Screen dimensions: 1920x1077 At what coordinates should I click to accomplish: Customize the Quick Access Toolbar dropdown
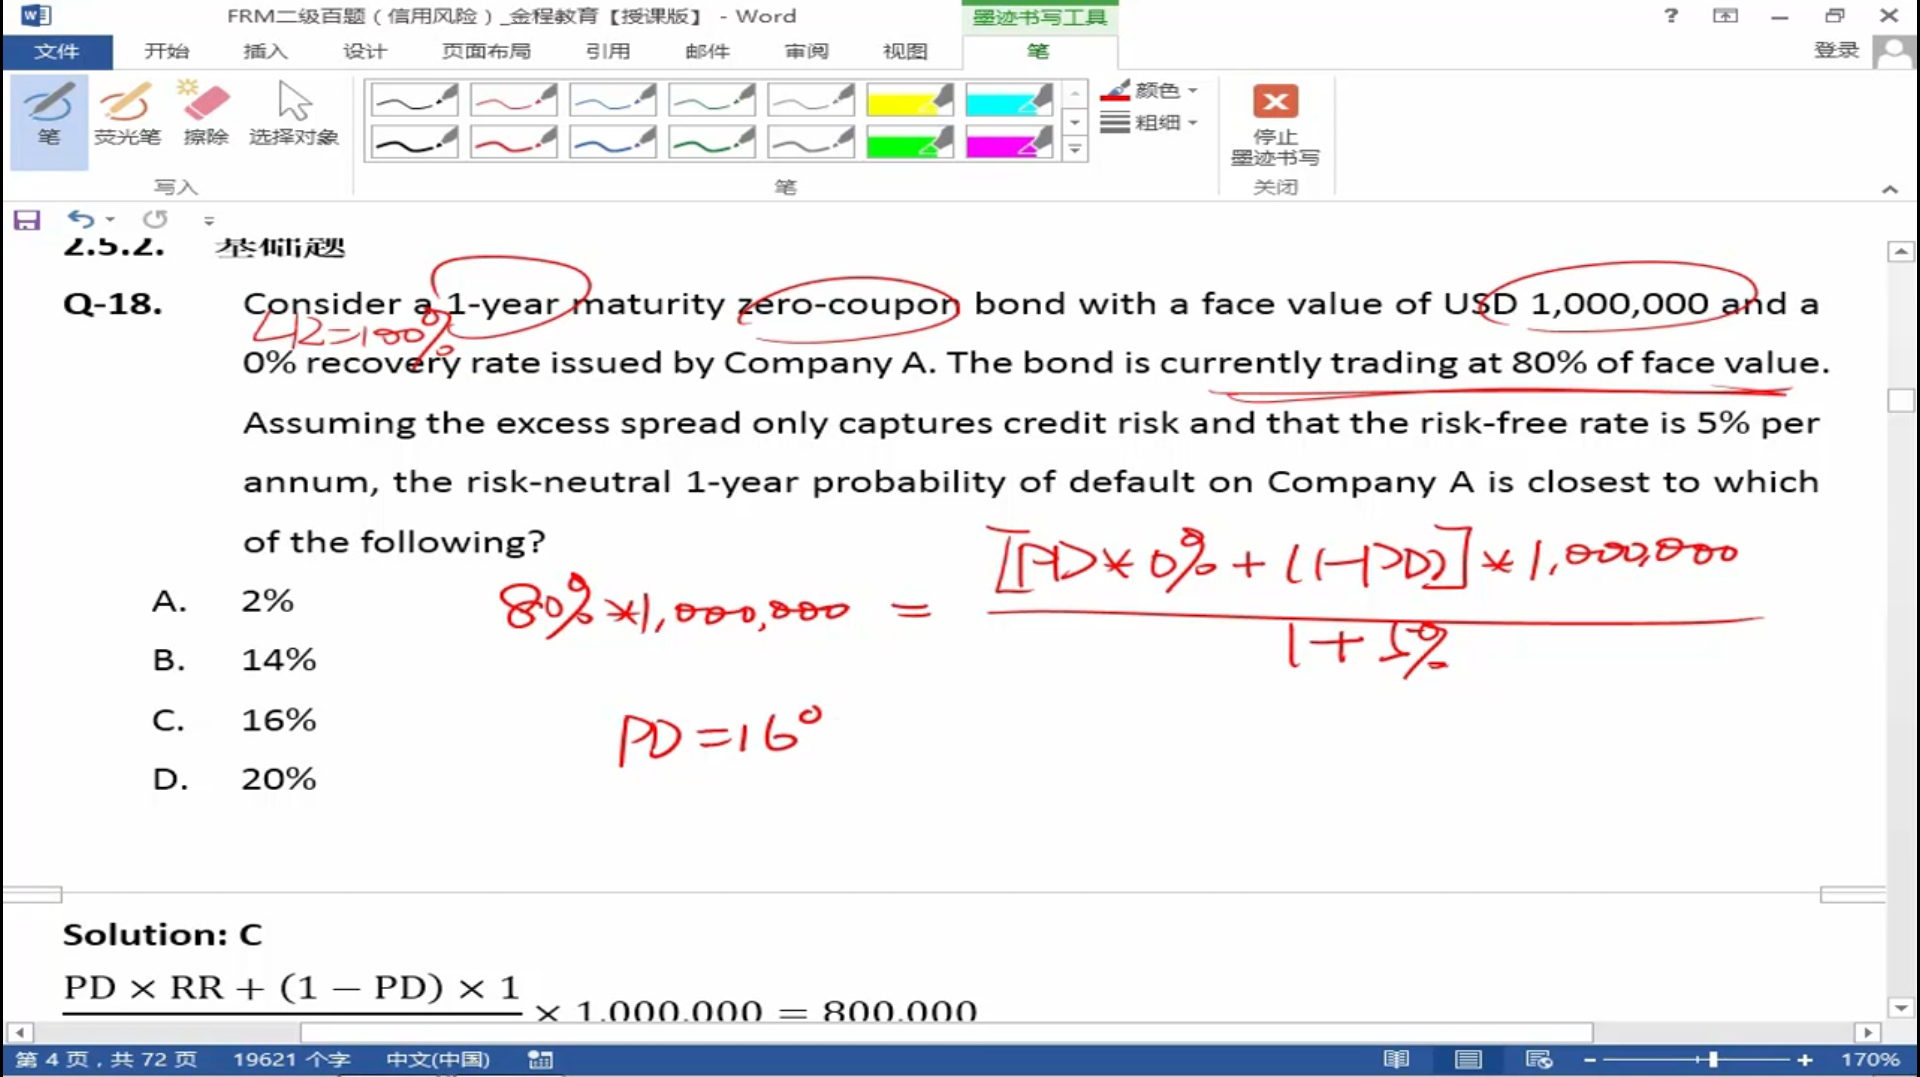[209, 221]
